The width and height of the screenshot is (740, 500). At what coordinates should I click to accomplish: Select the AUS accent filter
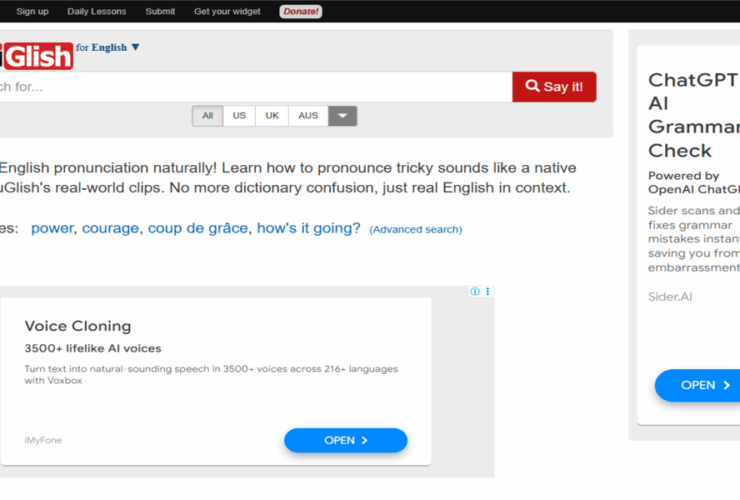click(308, 116)
